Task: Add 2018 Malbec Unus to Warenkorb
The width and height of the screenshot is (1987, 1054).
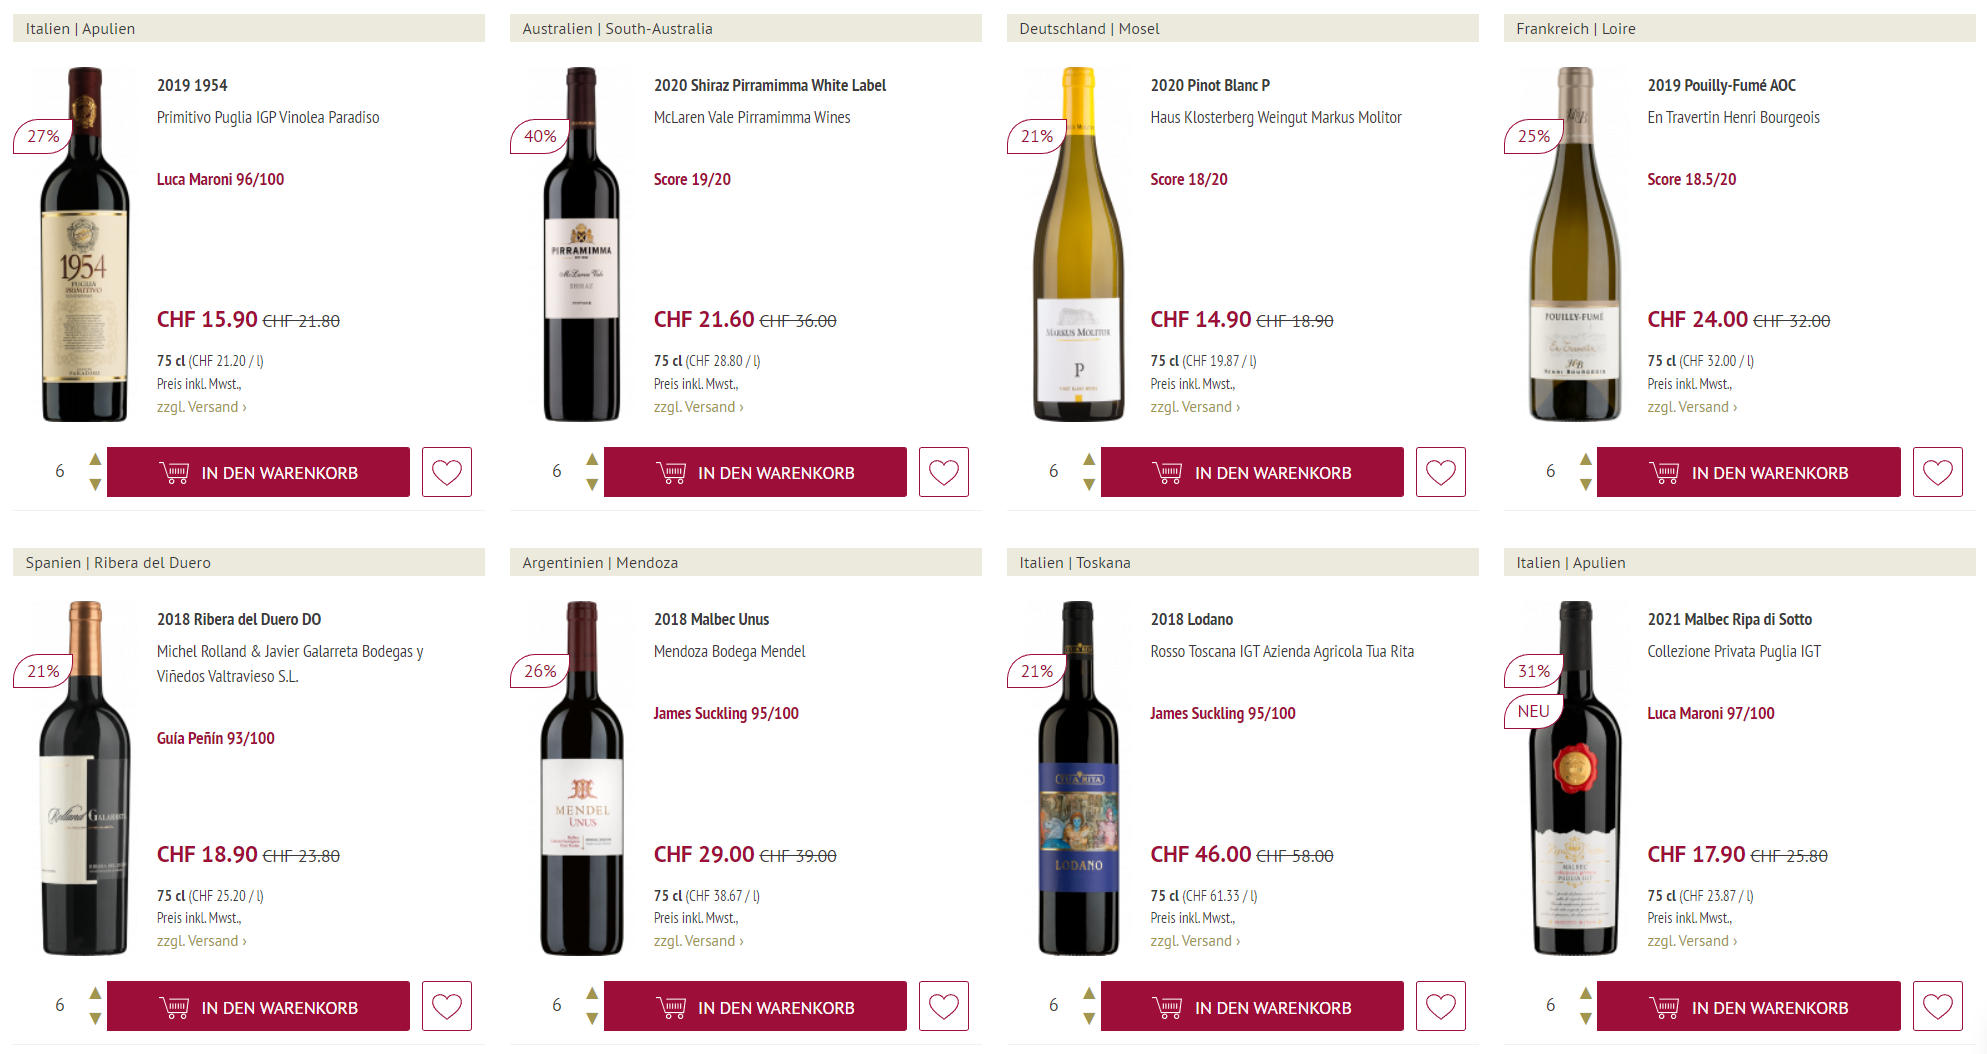Action: (x=755, y=1006)
